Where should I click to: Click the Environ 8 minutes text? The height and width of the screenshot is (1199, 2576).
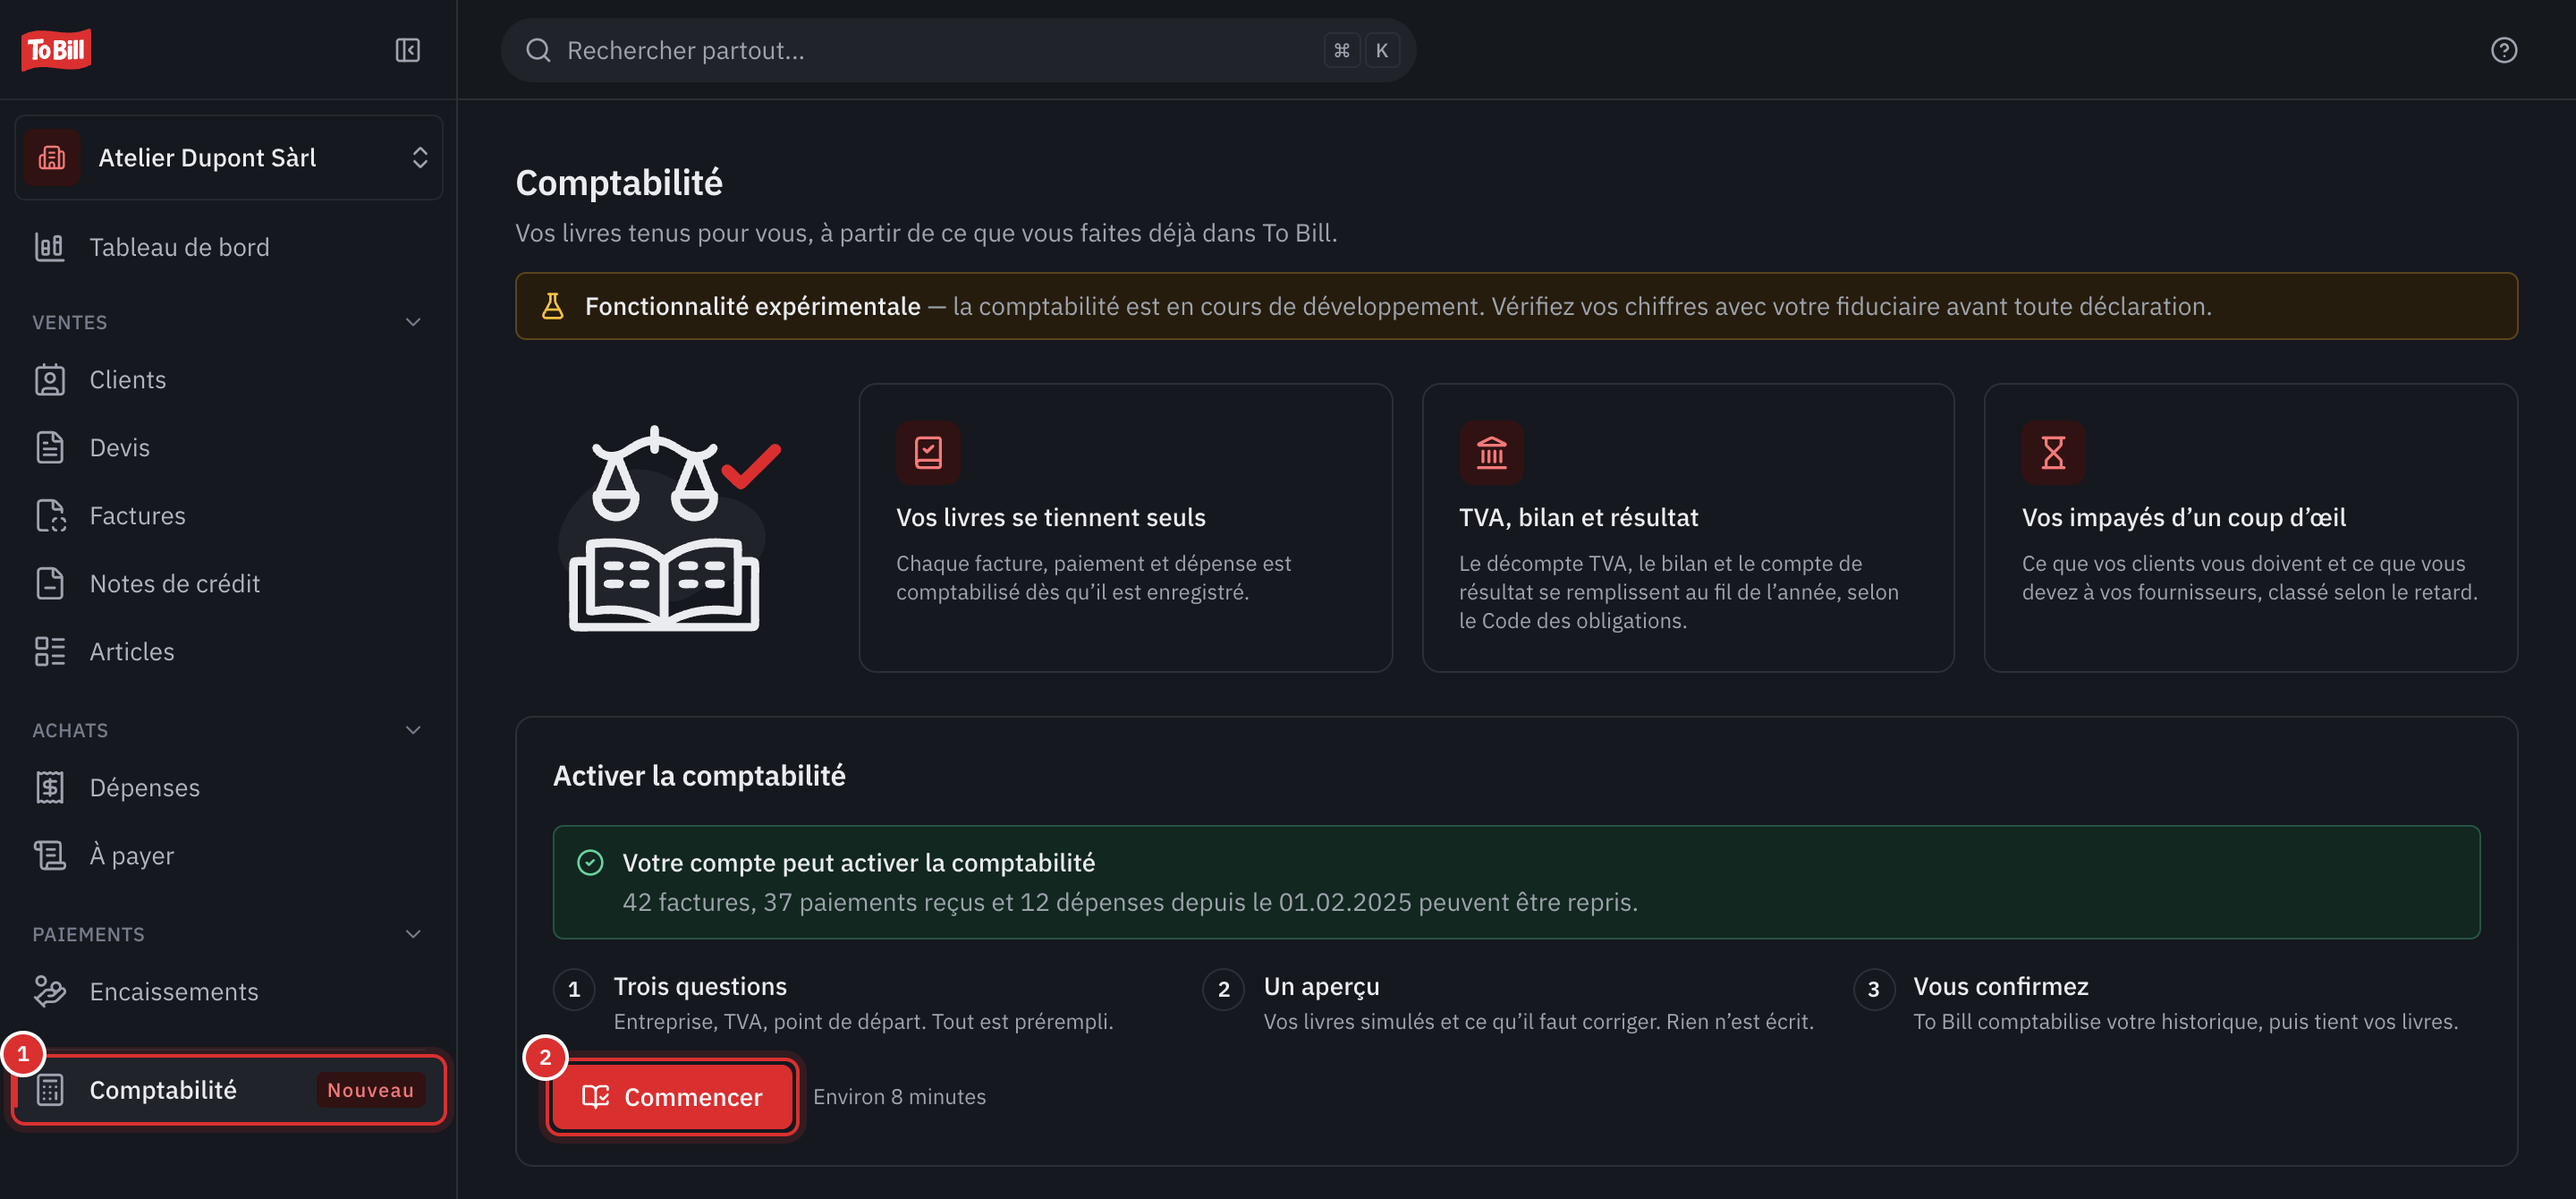(x=899, y=1097)
